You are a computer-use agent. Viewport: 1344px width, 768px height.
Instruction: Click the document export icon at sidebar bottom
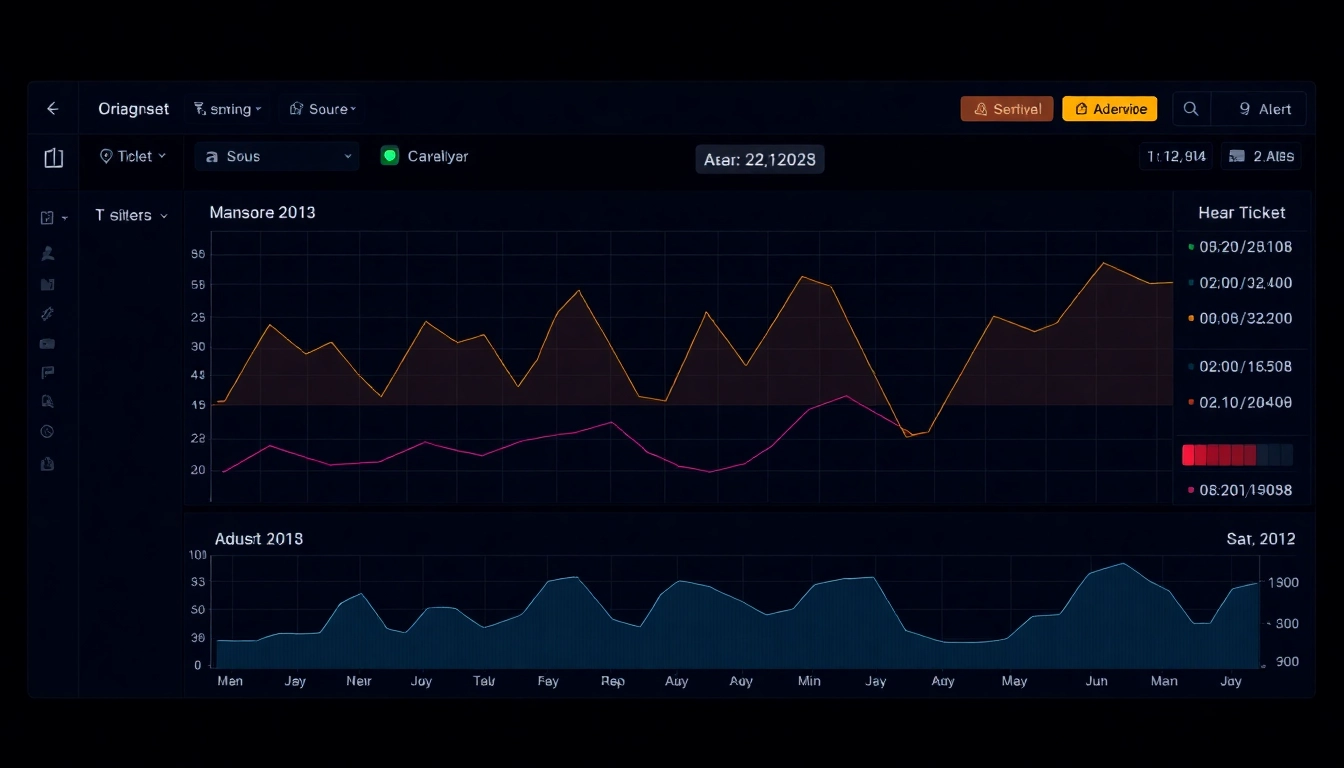(x=47, y=463)
